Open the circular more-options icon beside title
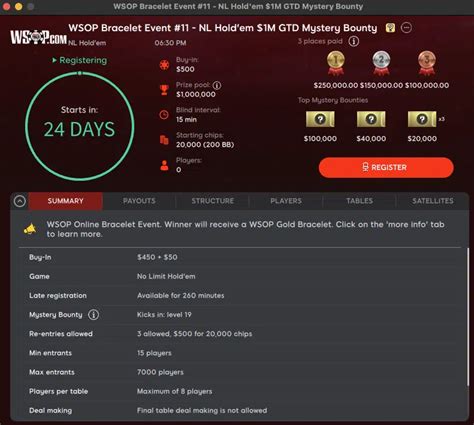The width and height of the screenshot is (474, 425). (x=406, y=28)
